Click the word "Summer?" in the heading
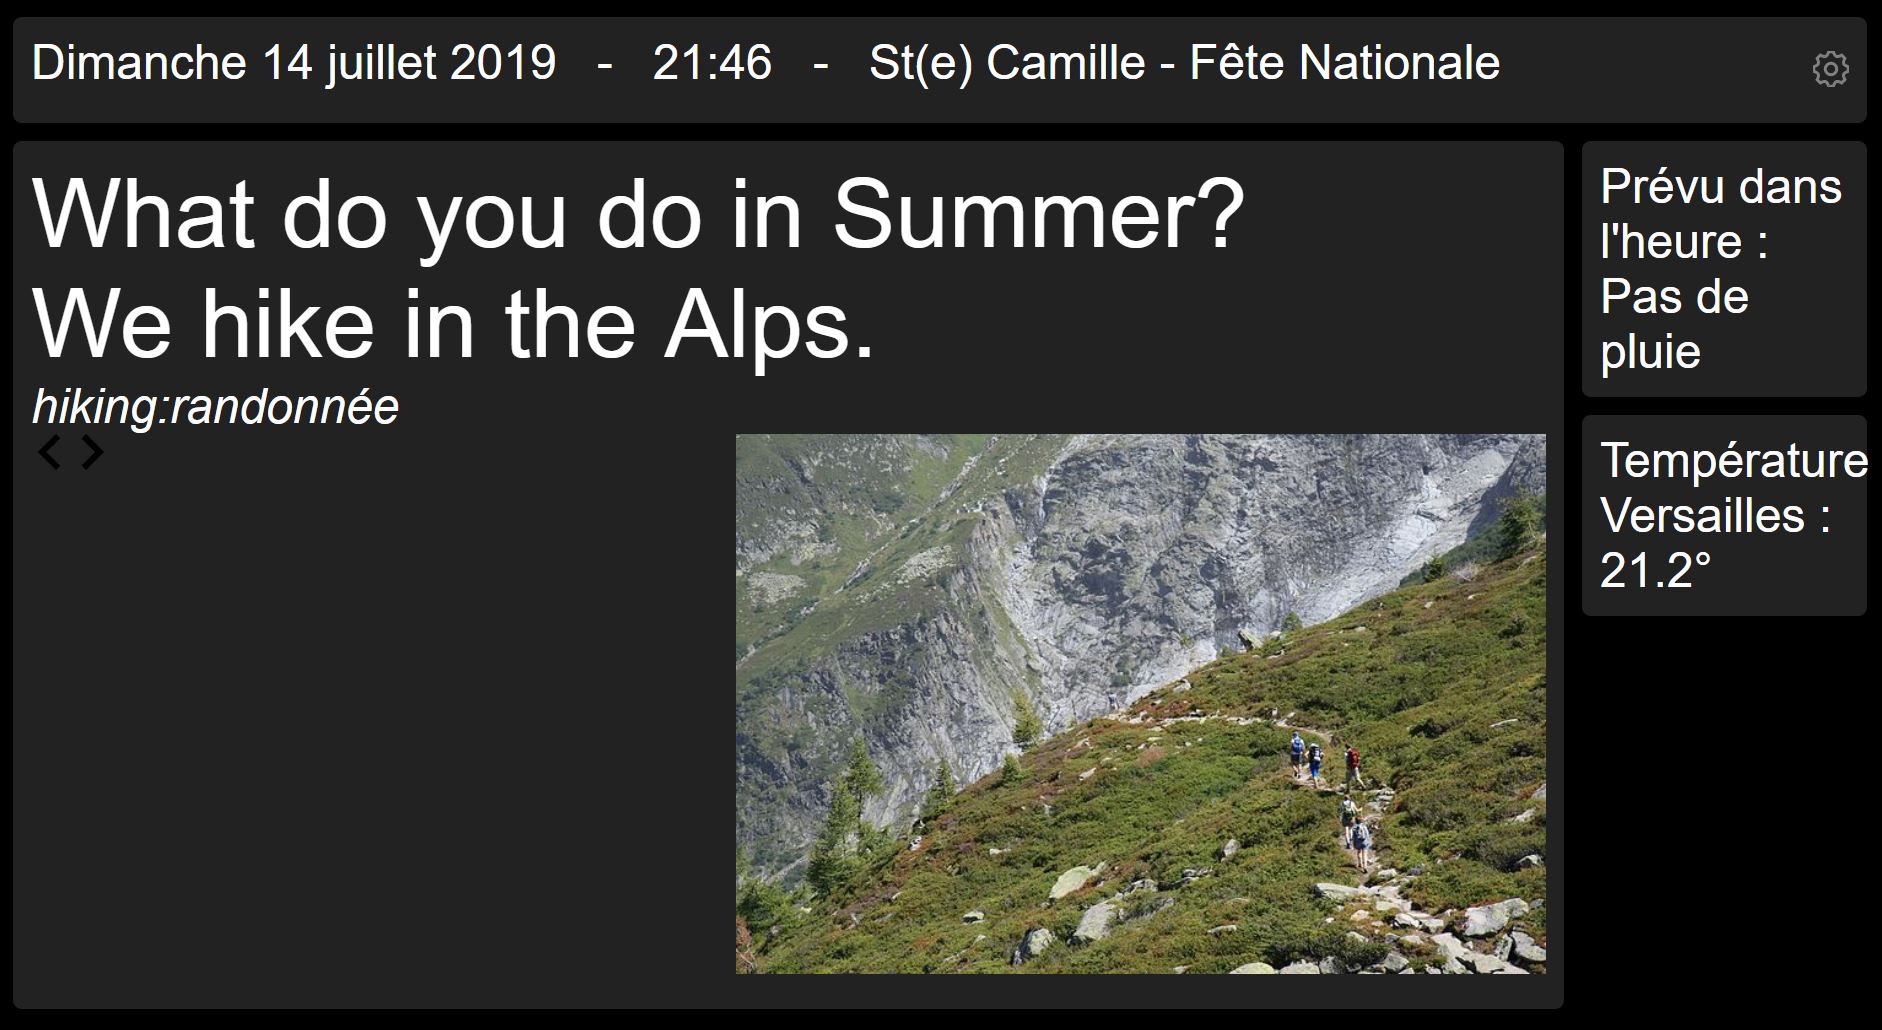The width and height of the screenshot is (1882, 1030). (x=1039, y=213)
